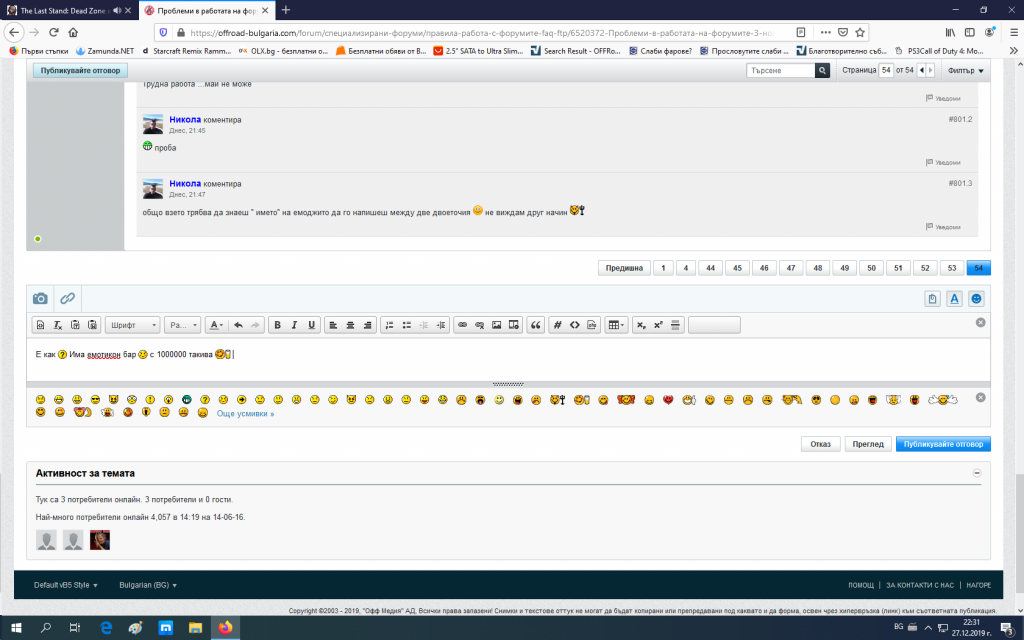Insert HTML code with angle brackets icon
1024x640 pixels.
[574, 325]
